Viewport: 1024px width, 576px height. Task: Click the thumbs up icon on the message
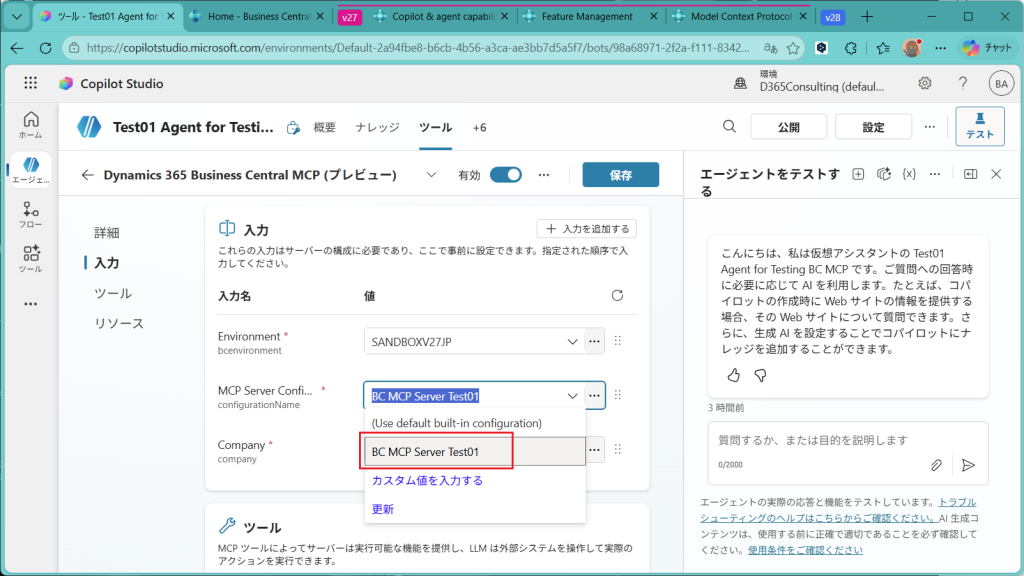[x=734, y=375]
